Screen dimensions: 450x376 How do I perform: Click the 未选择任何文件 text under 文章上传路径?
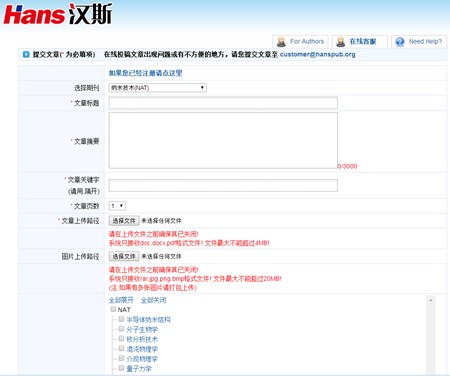[x=161, y=221]
